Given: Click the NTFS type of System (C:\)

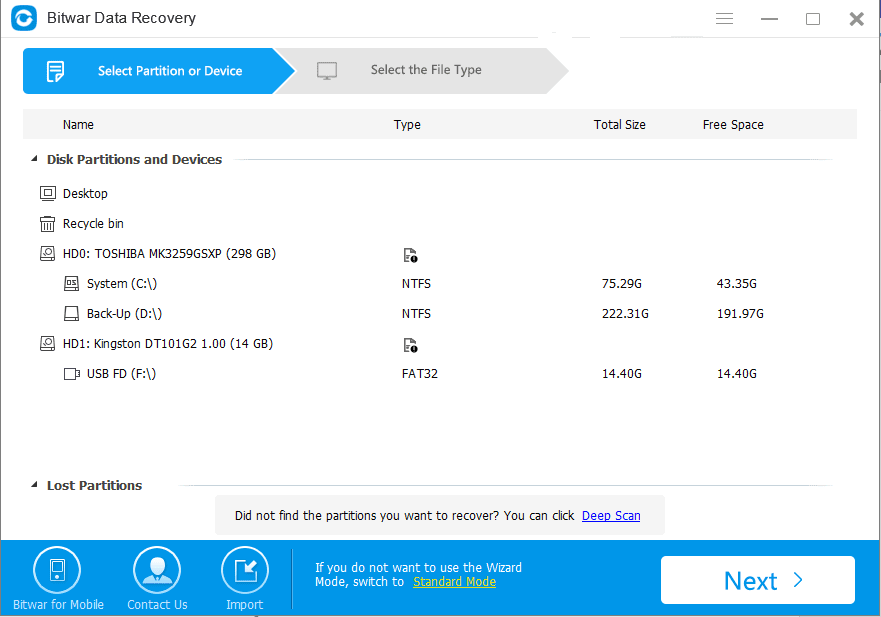Looking at the screenshot, I should (416, 284).
